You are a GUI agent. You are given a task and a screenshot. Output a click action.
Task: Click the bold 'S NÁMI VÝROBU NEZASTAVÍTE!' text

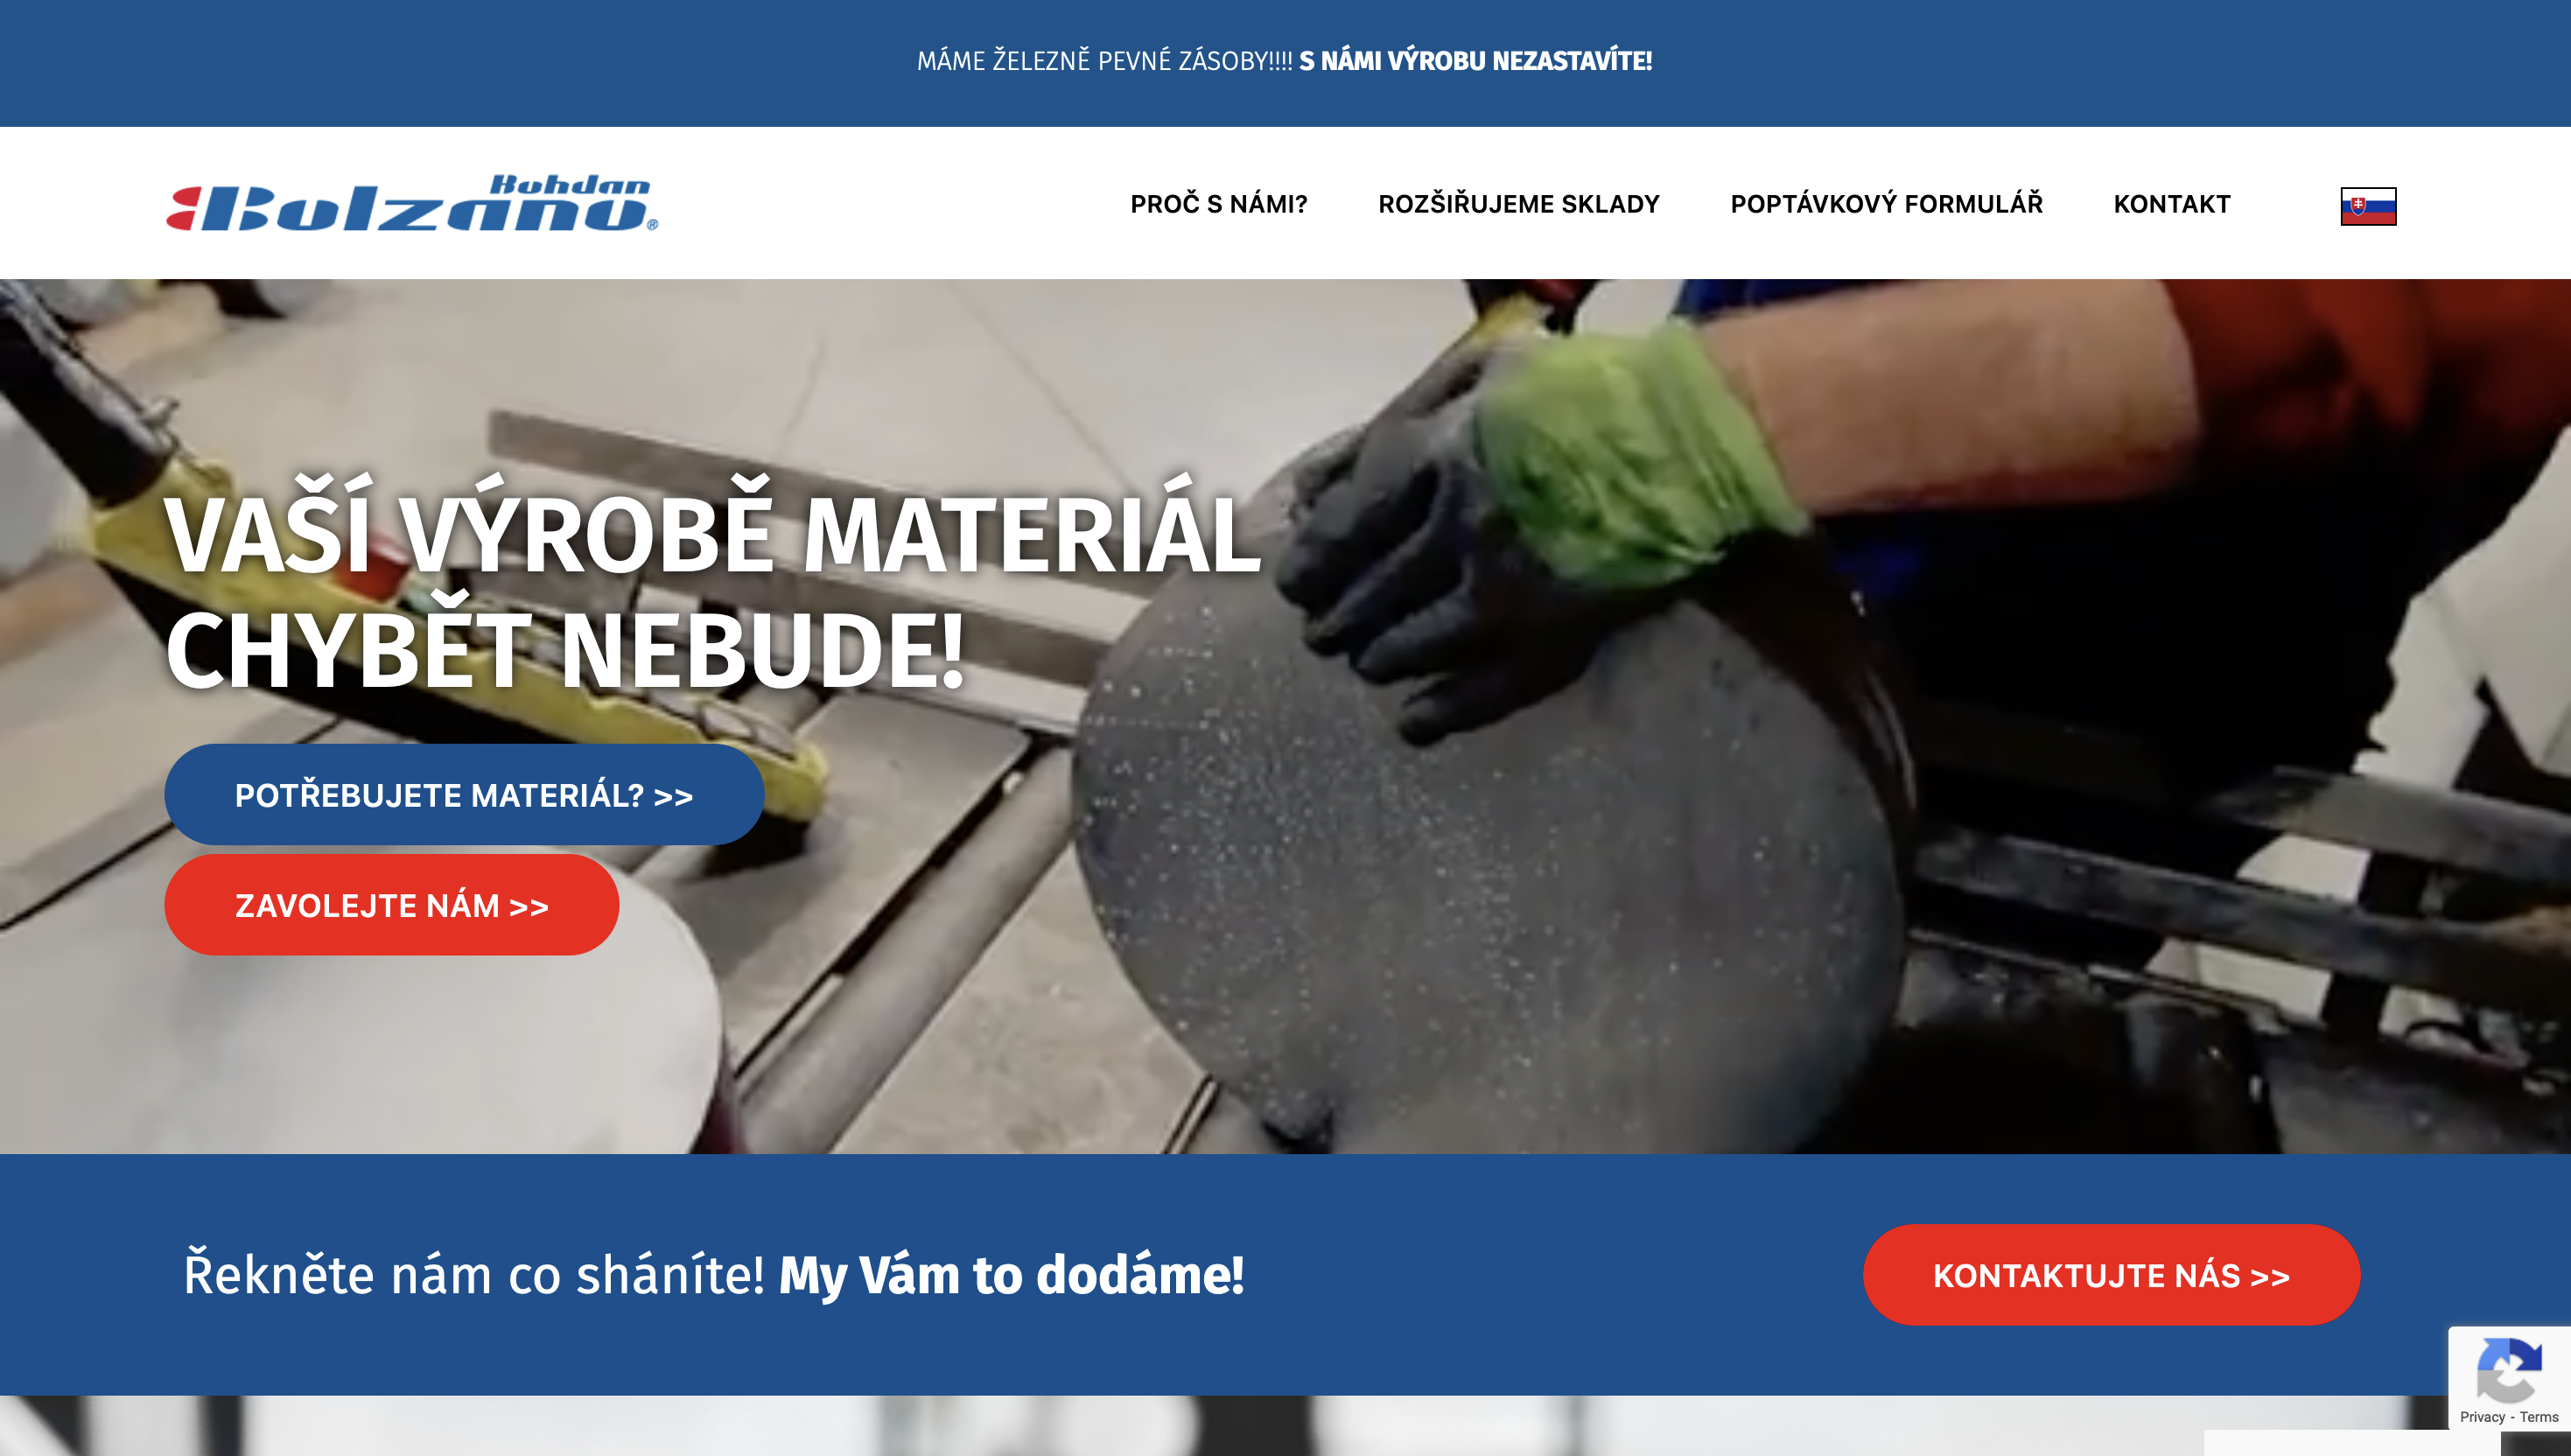click(1475, 61)
